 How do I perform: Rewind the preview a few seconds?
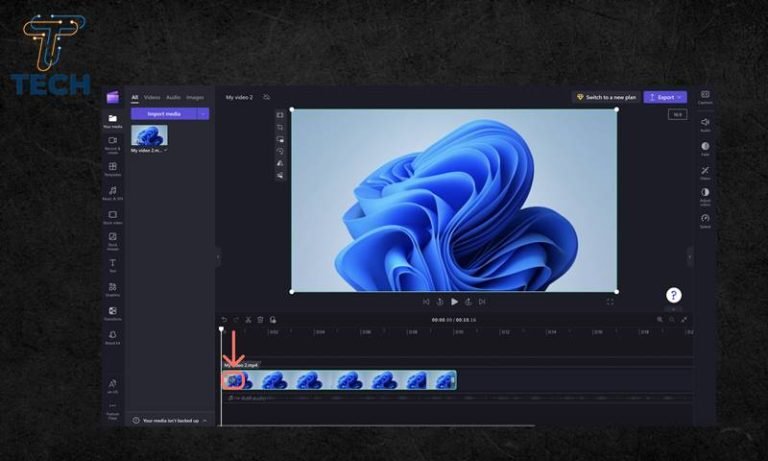440,302
